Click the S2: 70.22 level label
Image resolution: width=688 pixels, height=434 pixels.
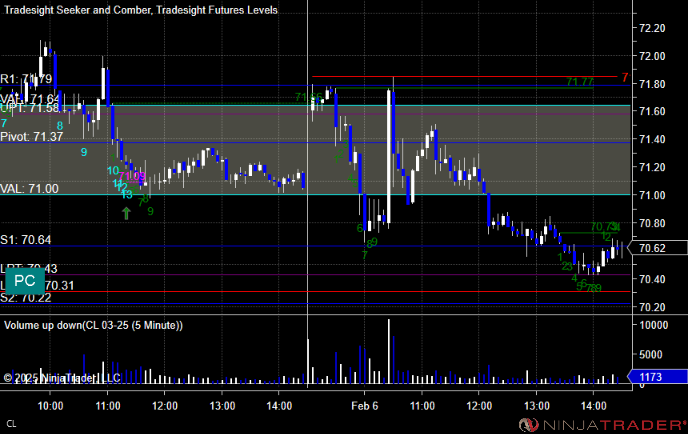coord(25,298)
